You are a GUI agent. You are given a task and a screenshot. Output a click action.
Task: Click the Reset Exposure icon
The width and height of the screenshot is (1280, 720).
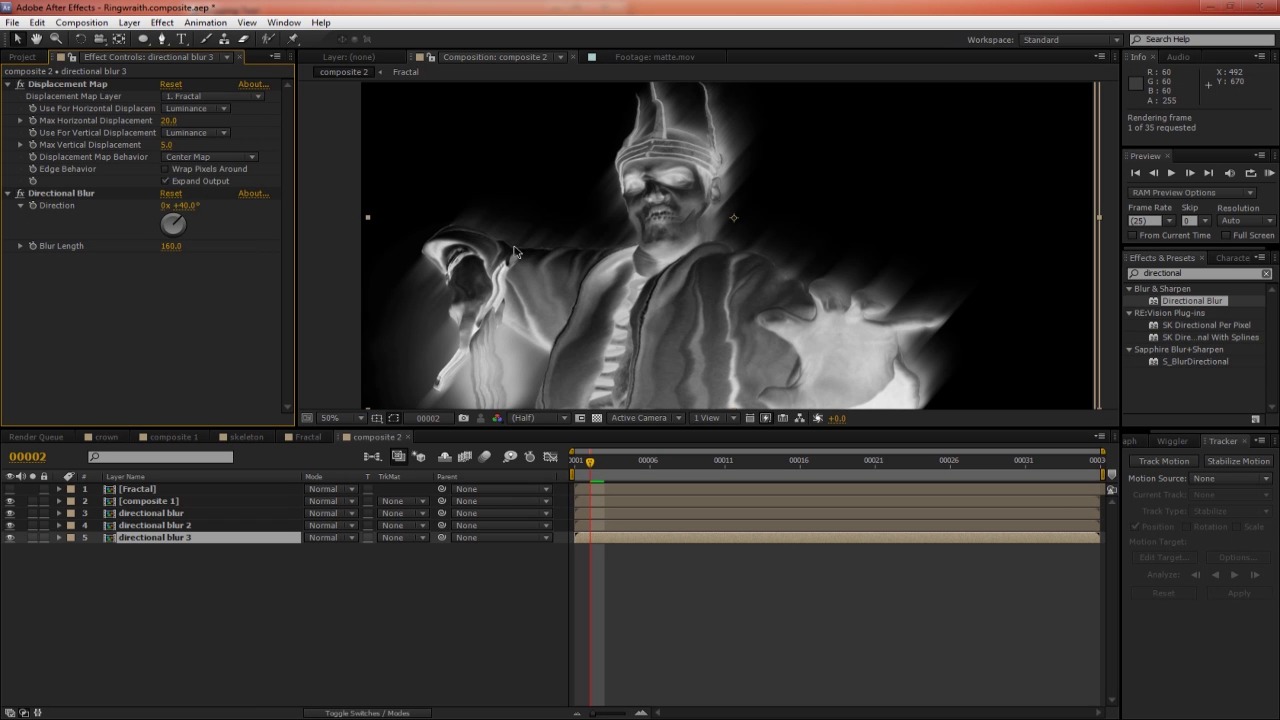pyautogui.click(x=818, y=418)
